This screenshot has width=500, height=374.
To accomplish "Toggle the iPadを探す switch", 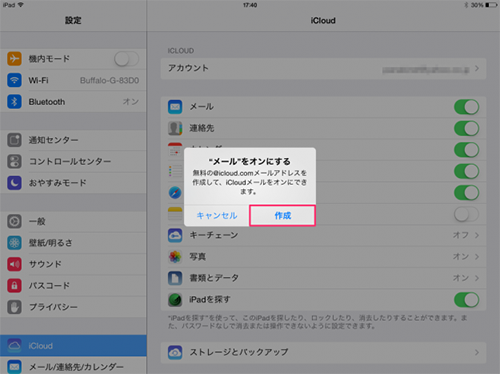I will click(467, 299).
